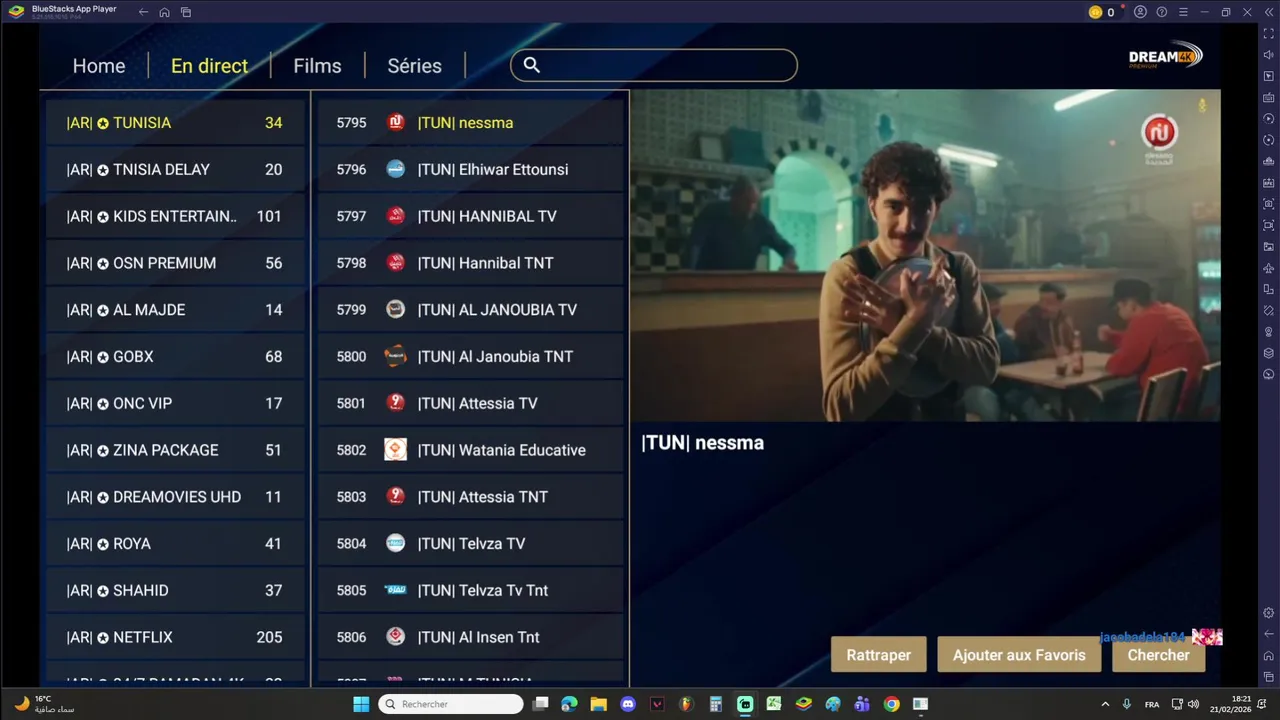Collapse the BlueStacks sidebar double chevron

(1267, 12)
